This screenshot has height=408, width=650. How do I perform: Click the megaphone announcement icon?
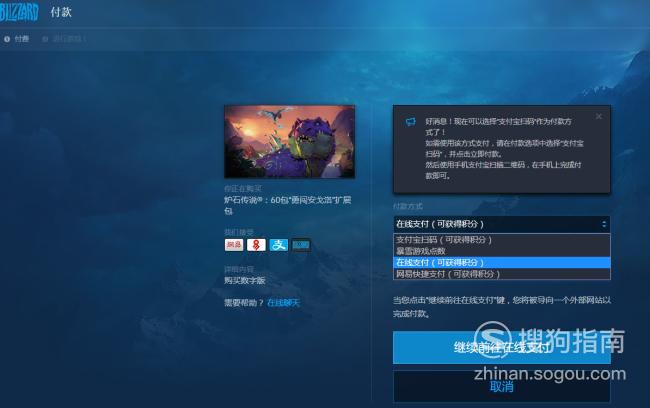click(x=410, y=122)
